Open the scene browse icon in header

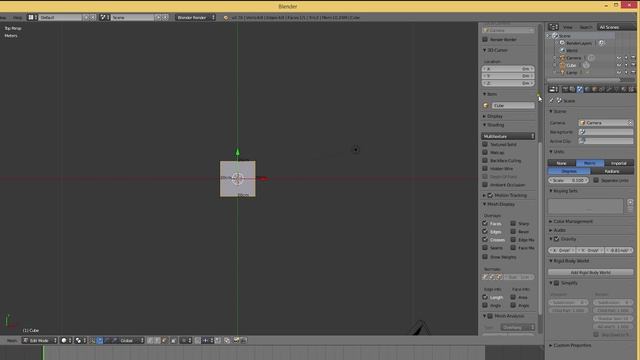pyautogui.click(x=104, y=18)
